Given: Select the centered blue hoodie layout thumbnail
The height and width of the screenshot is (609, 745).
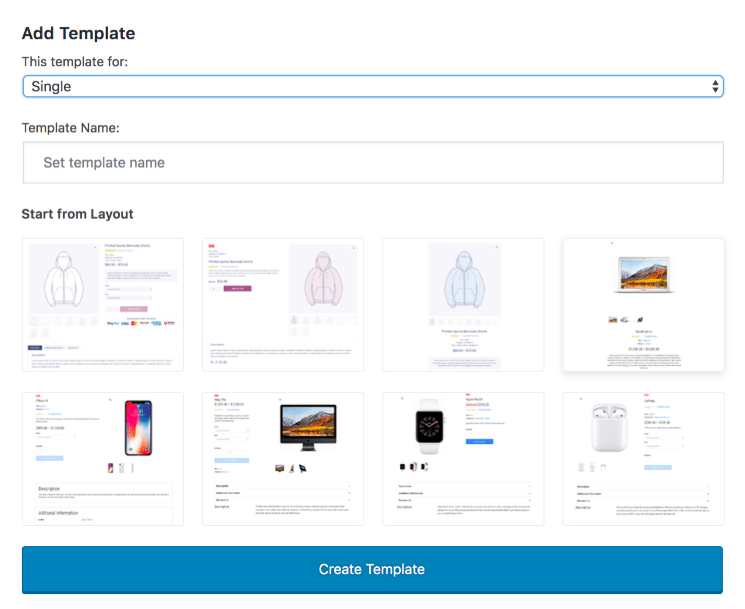Looking at the screenshot, I should coord(463,305).
